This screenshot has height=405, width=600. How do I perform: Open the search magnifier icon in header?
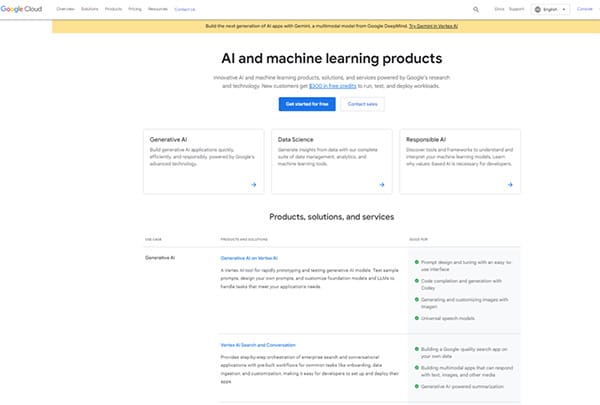[476, 9]
